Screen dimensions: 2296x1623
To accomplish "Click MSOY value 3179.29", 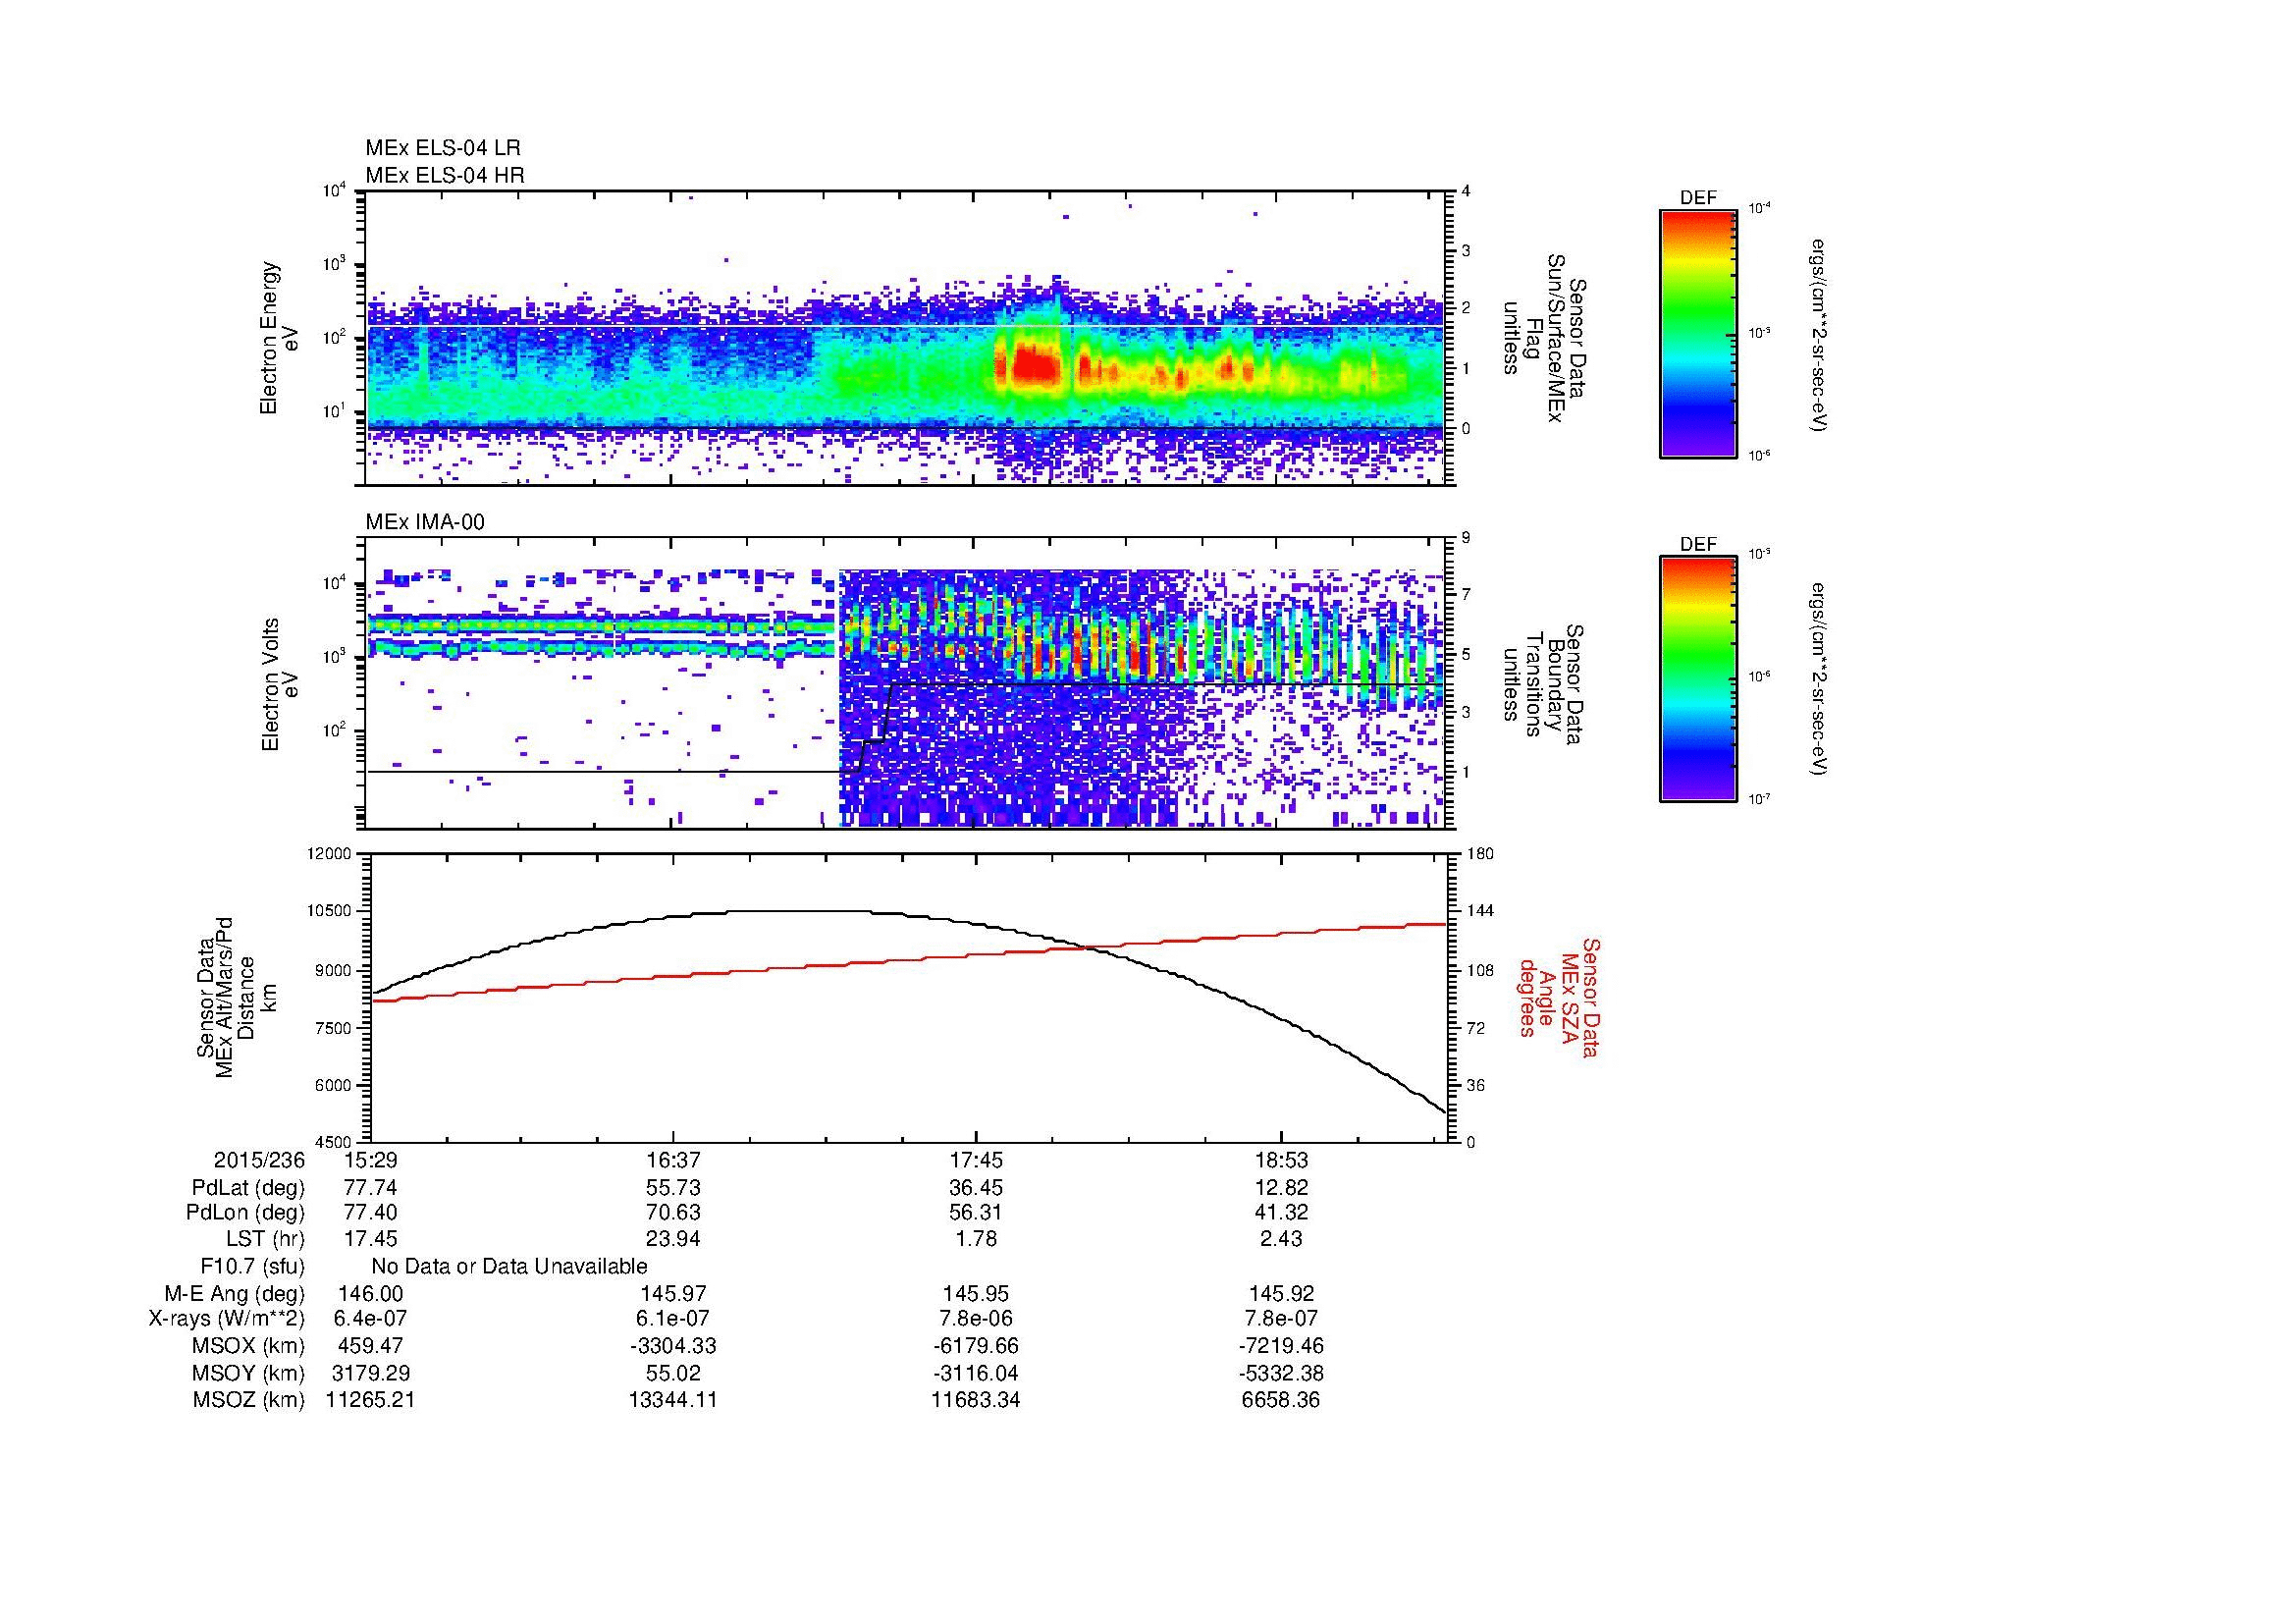I will click(370, 1373).
